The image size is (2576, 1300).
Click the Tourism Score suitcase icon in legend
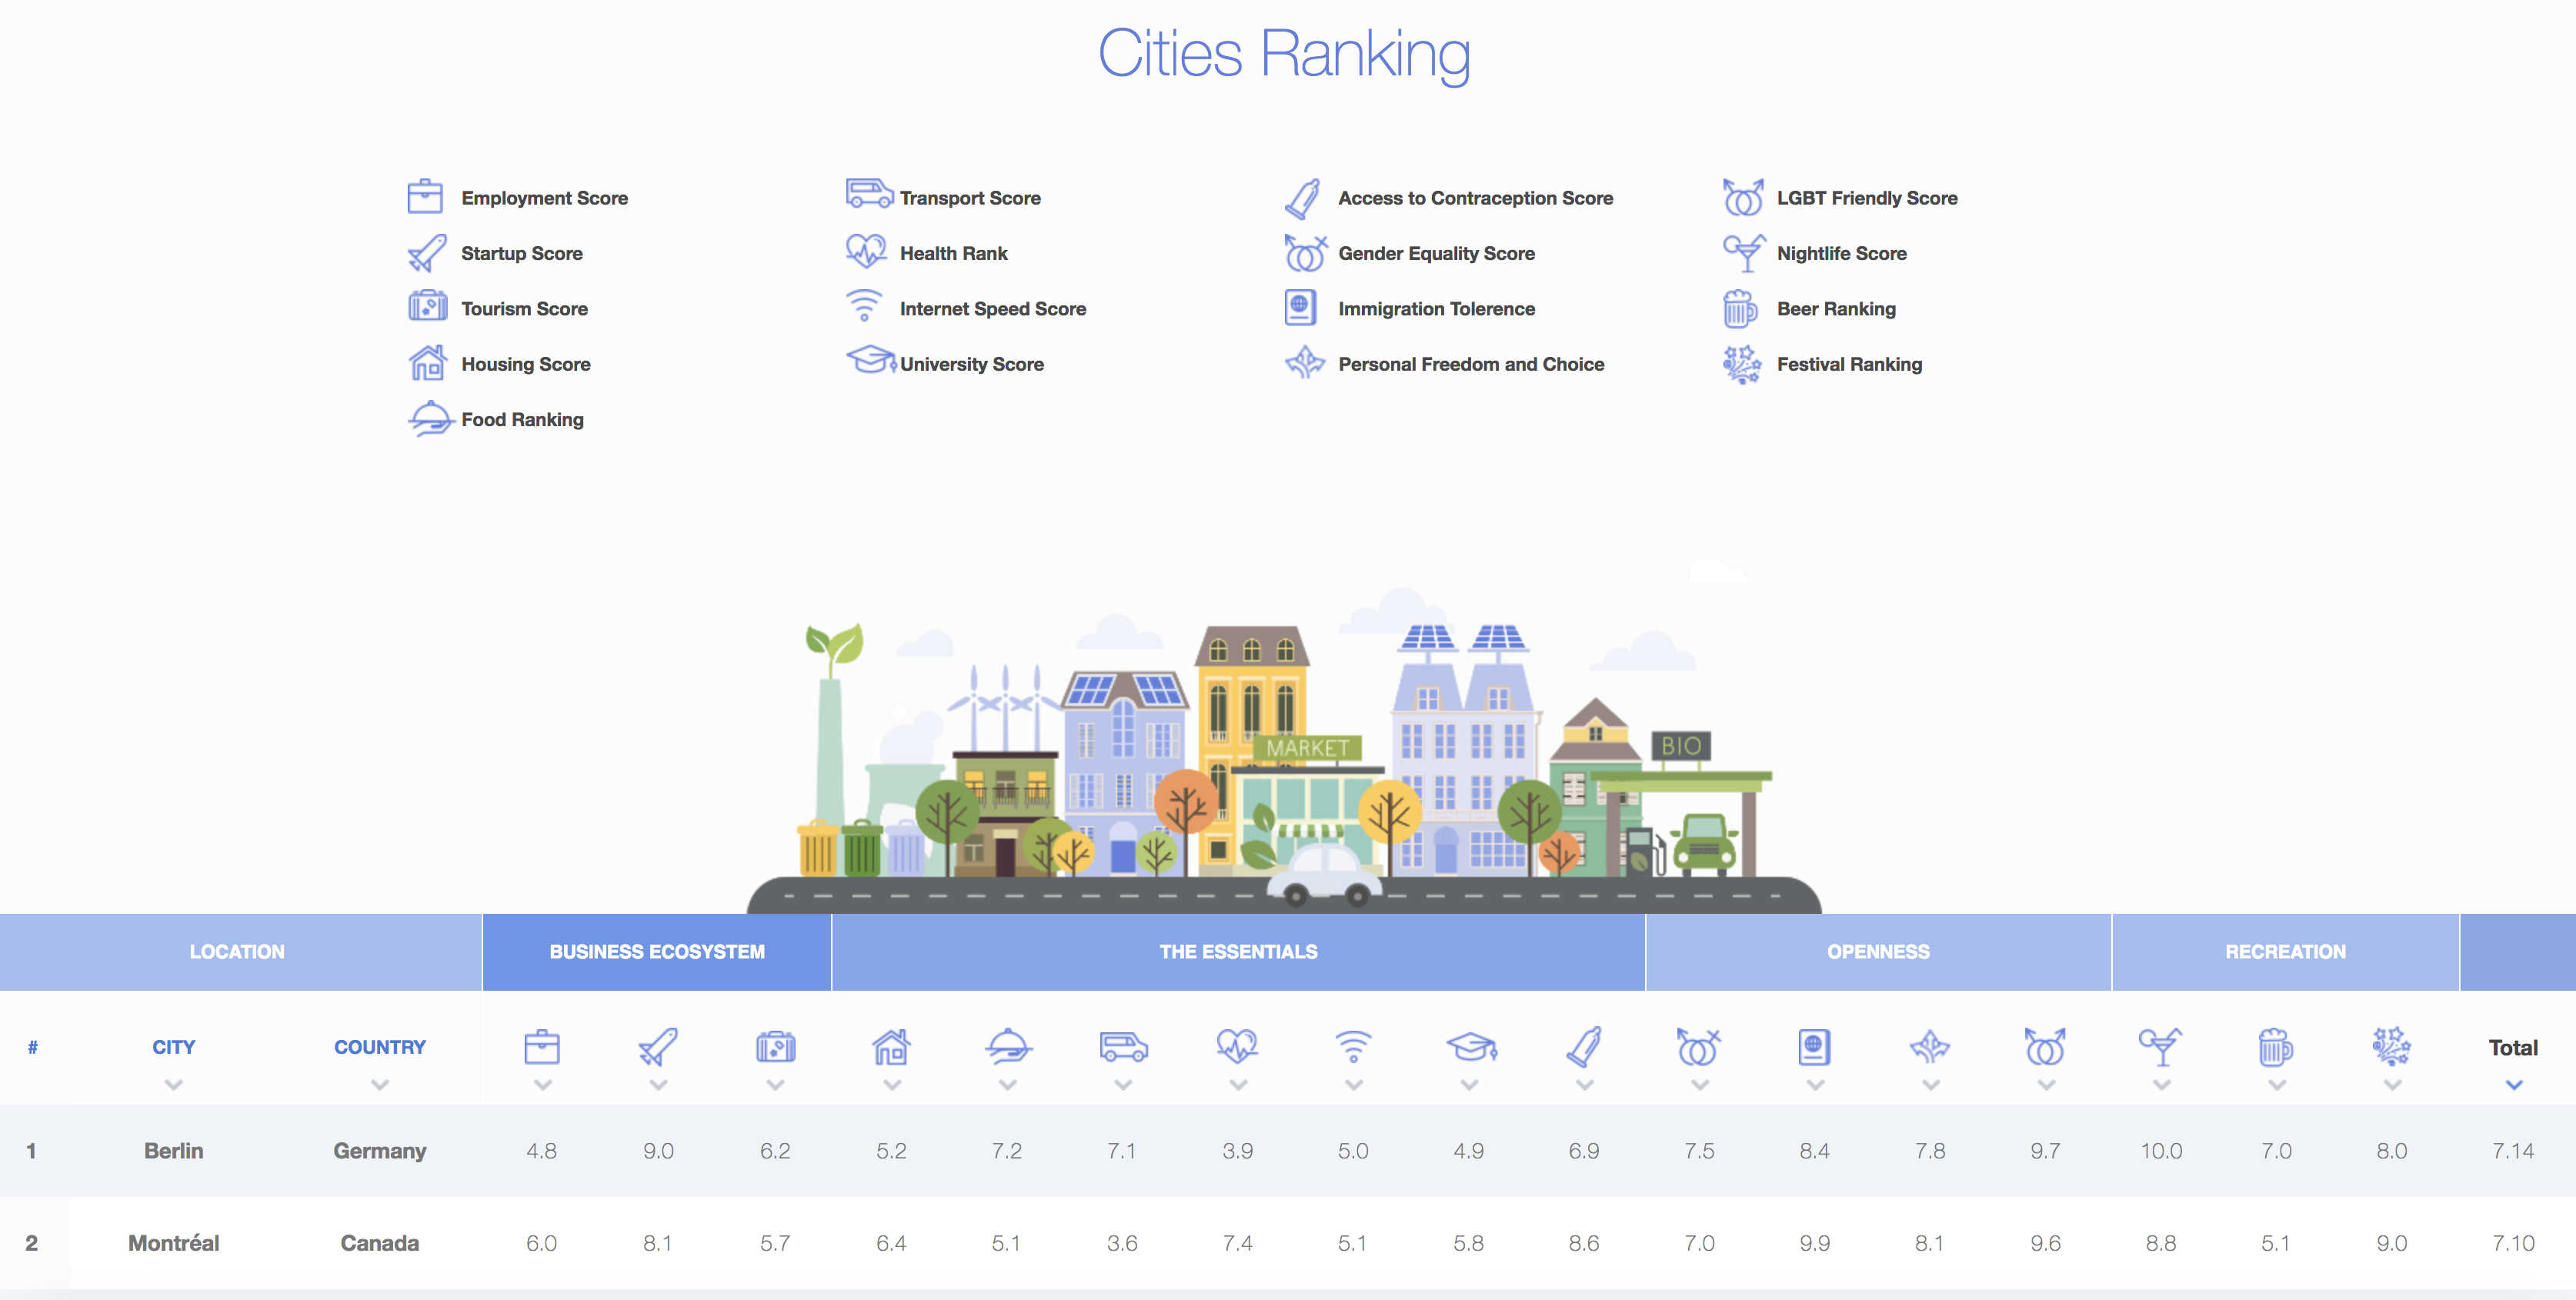(427, 306)
